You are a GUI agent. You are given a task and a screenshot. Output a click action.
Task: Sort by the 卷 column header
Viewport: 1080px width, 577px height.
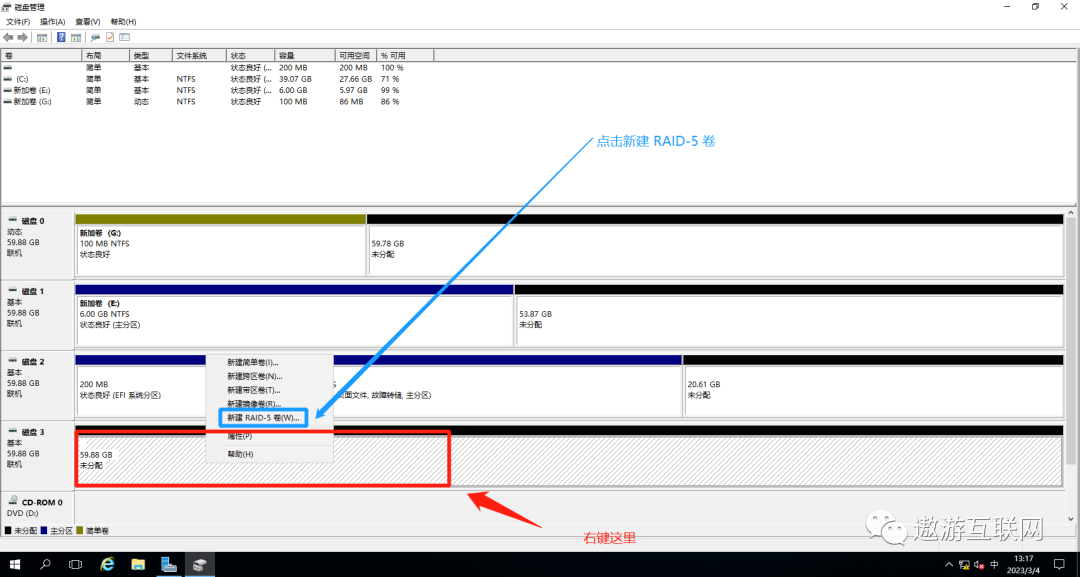point(41,55)
